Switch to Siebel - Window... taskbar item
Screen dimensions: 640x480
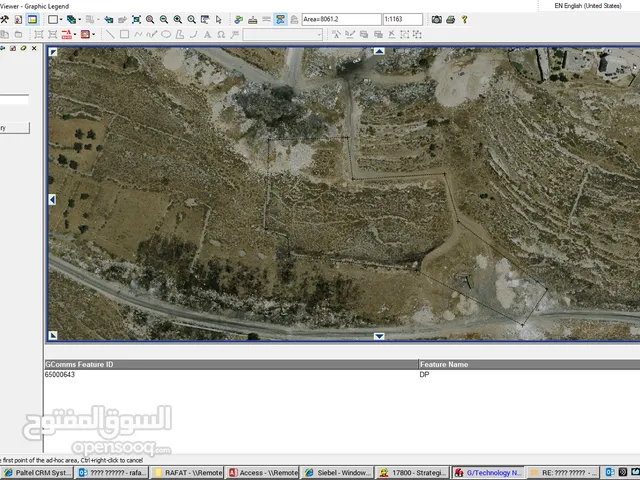tap(338, 473)
